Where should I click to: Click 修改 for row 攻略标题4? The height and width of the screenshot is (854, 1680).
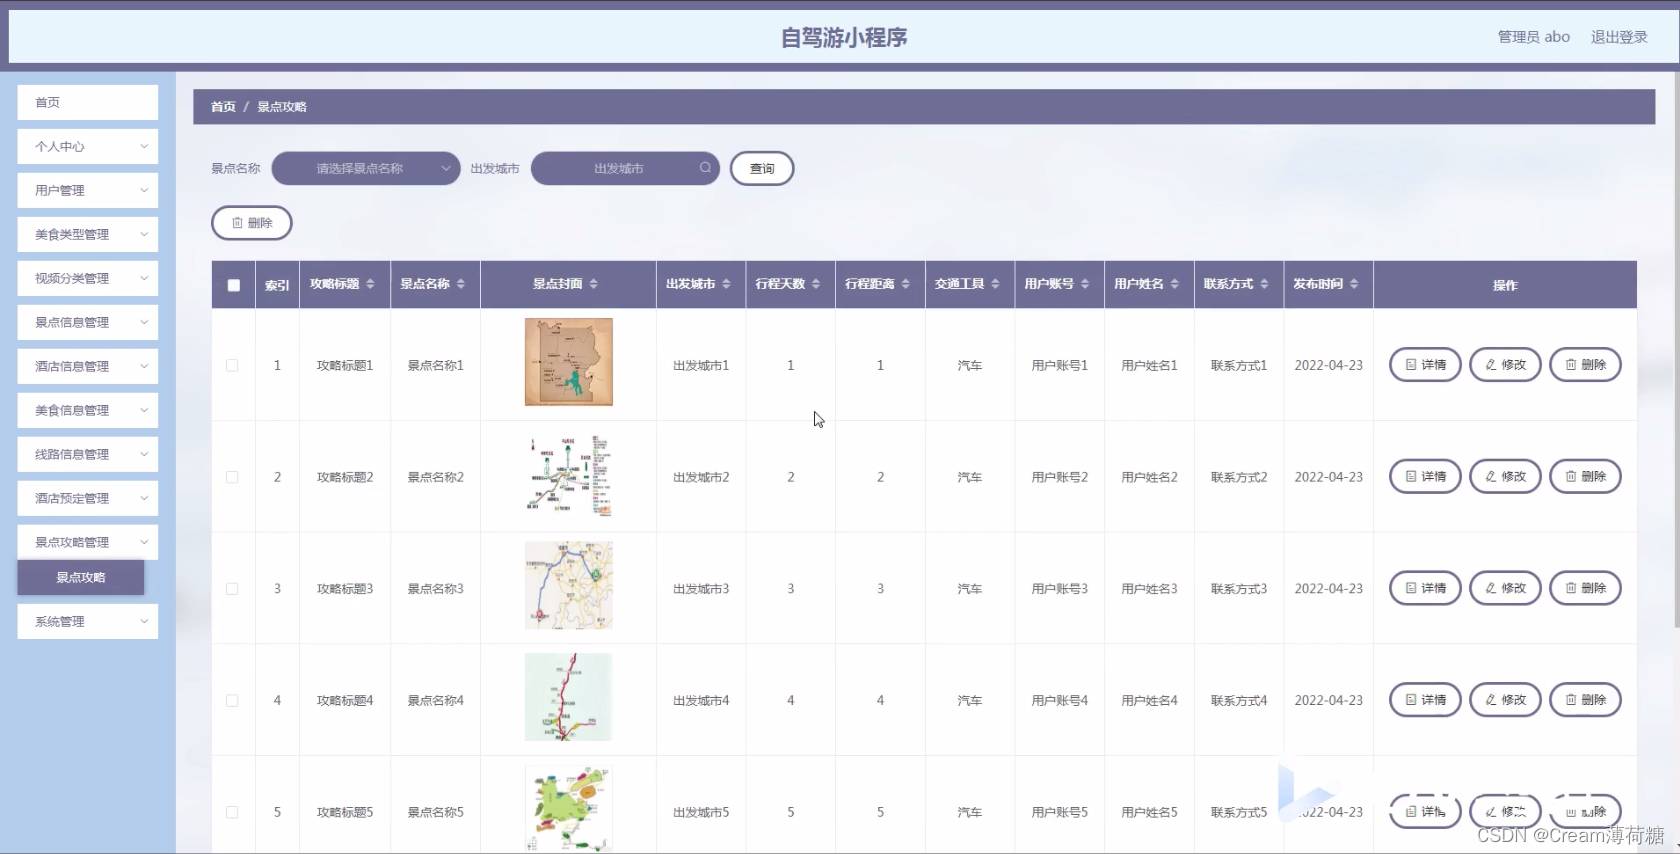pyautogui.click(x=1505, y=700)
